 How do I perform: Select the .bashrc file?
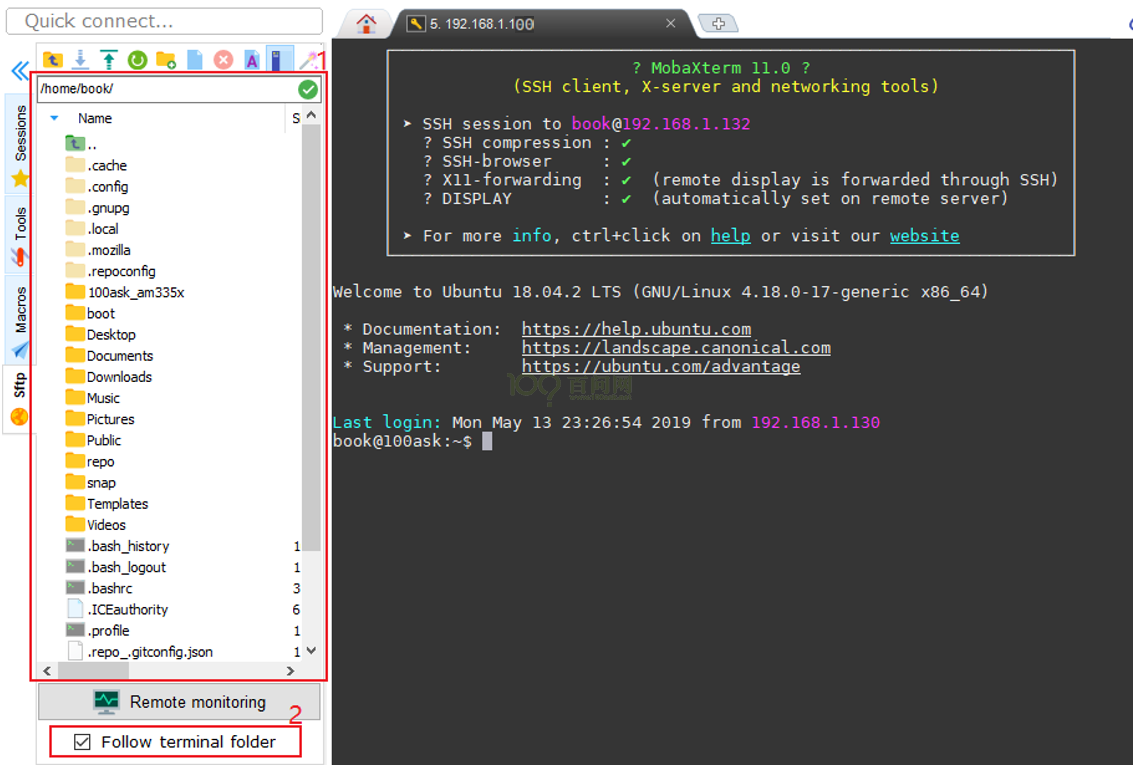[x=99, y=588]
